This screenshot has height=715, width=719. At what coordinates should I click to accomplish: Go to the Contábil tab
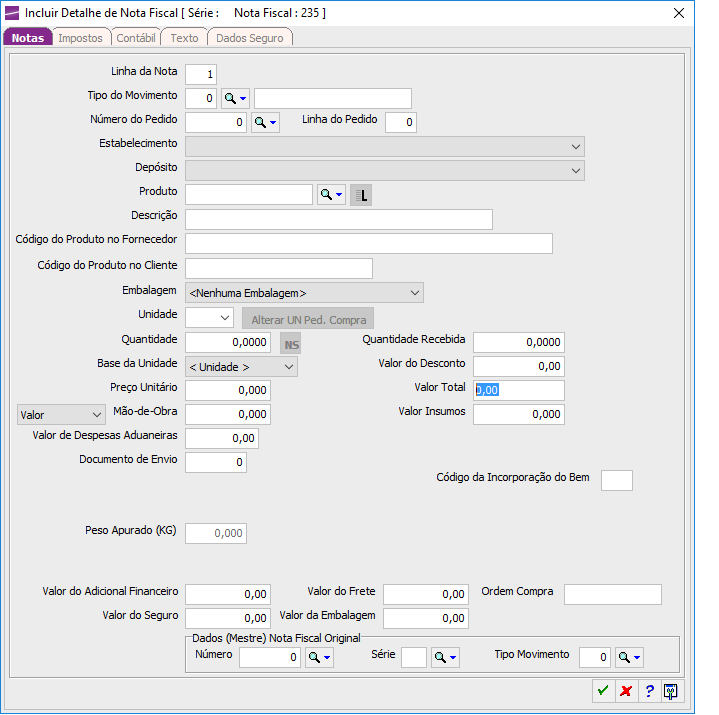click(135, 38)
